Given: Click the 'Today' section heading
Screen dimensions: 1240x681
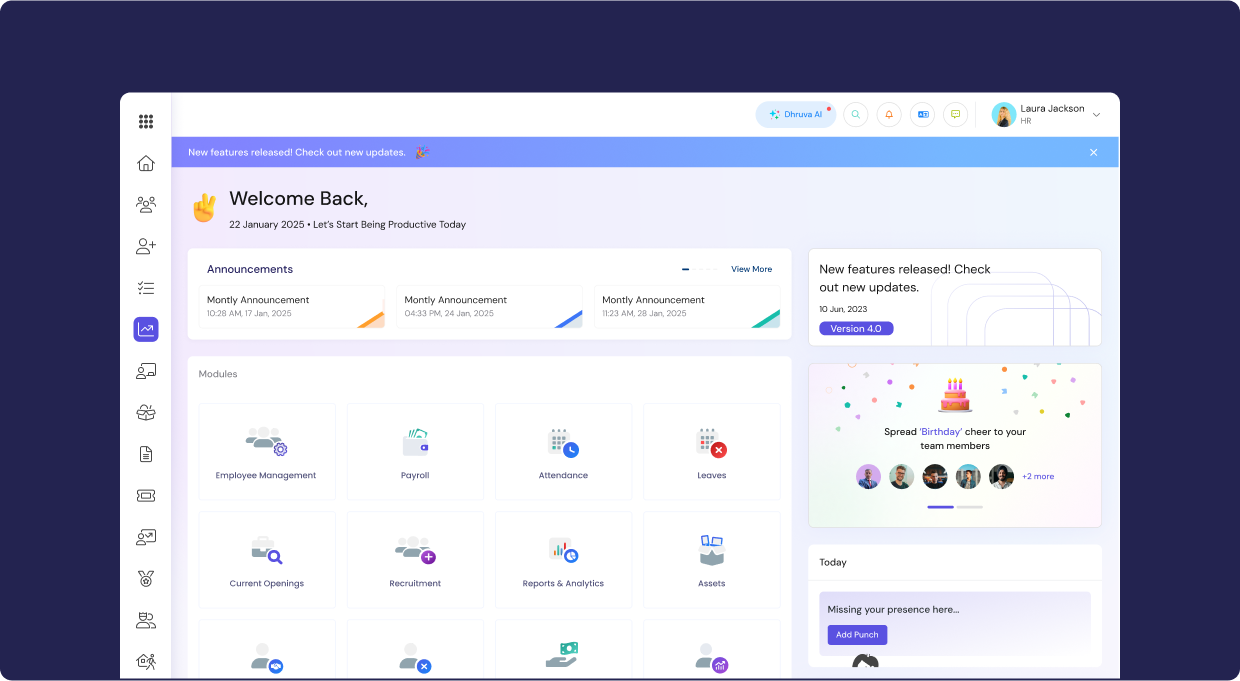Looking at the screenshot, I should point(833,562).
